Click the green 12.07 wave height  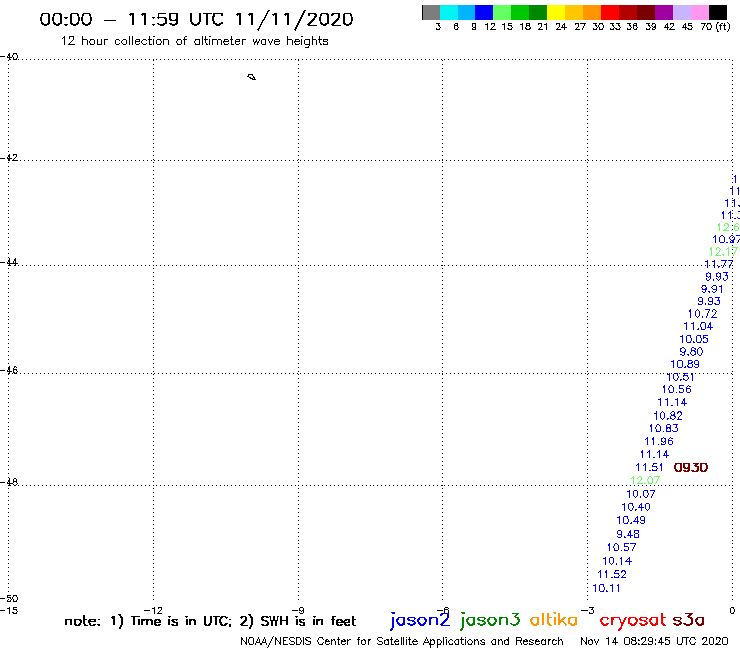point(645,481)
